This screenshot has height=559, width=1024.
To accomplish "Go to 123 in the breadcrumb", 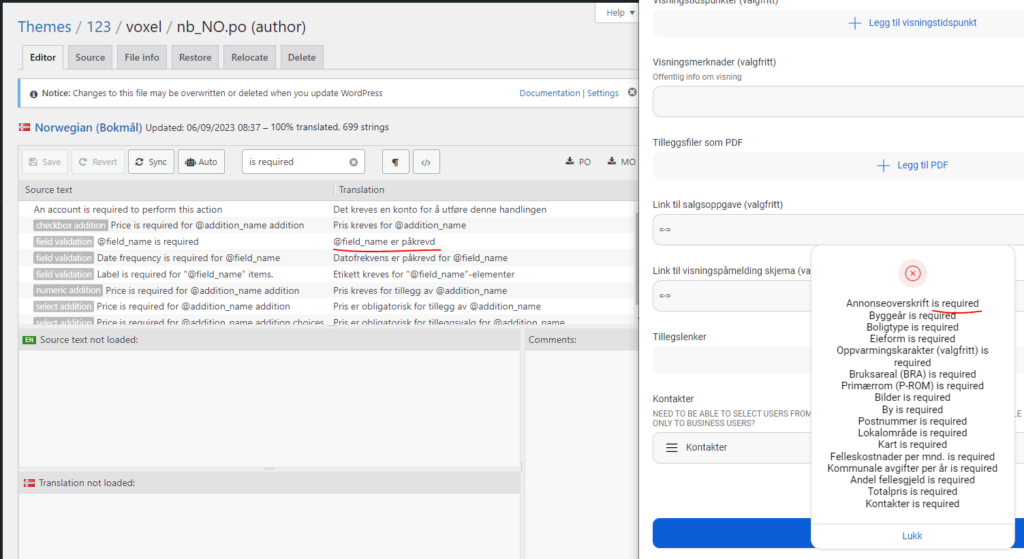I will tap(99, 27).
